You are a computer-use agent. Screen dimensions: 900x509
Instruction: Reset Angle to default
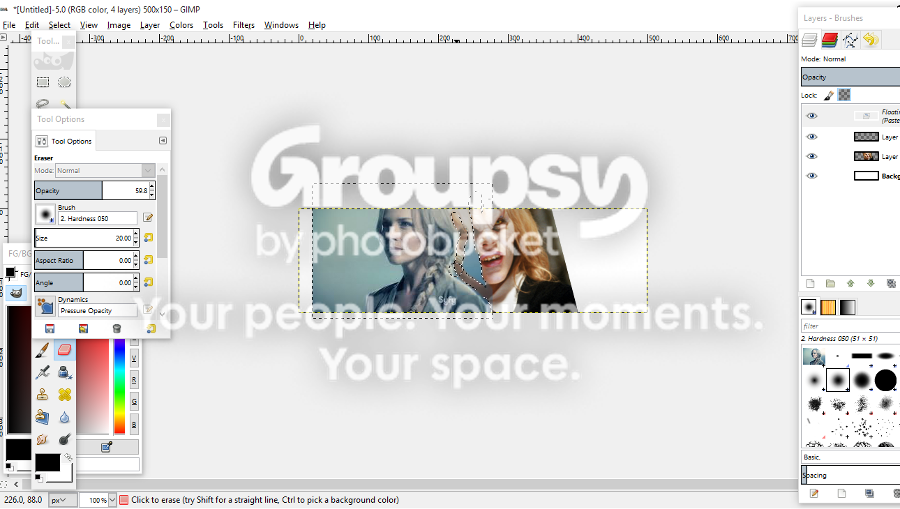(x=149, y=282)
